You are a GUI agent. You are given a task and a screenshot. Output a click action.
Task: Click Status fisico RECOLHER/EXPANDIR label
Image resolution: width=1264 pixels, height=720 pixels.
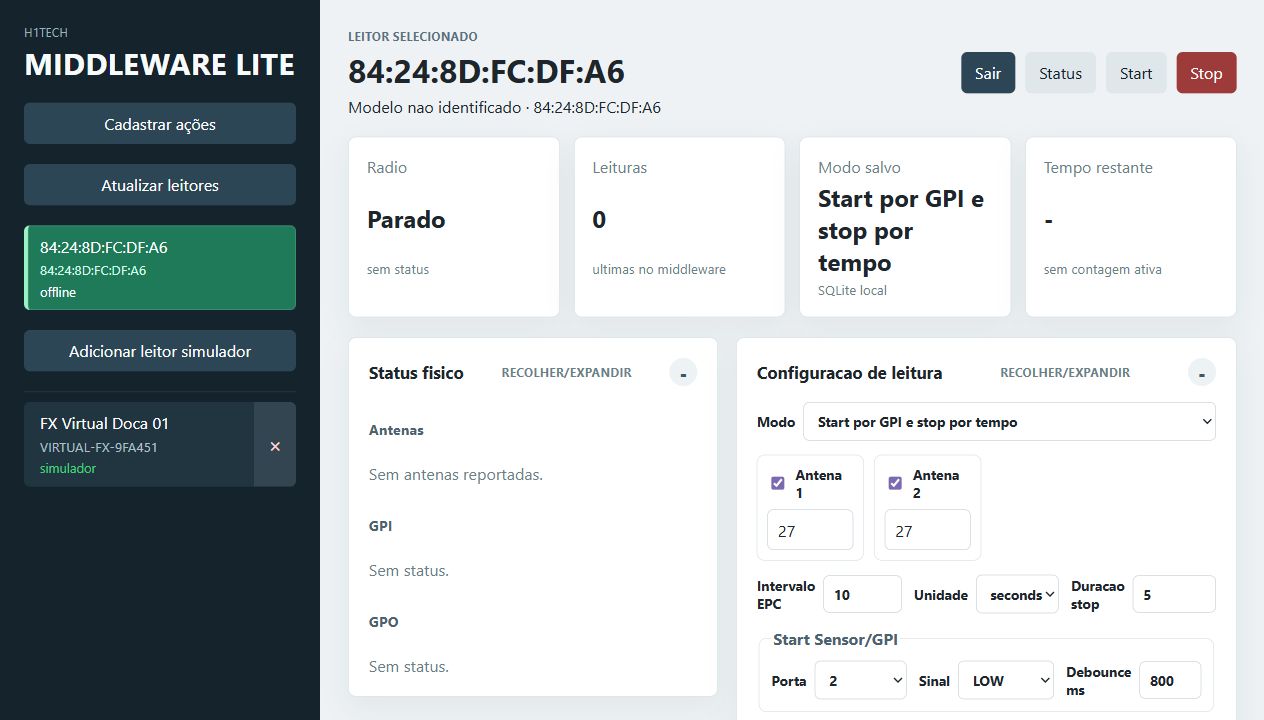[x=567, y=372]
